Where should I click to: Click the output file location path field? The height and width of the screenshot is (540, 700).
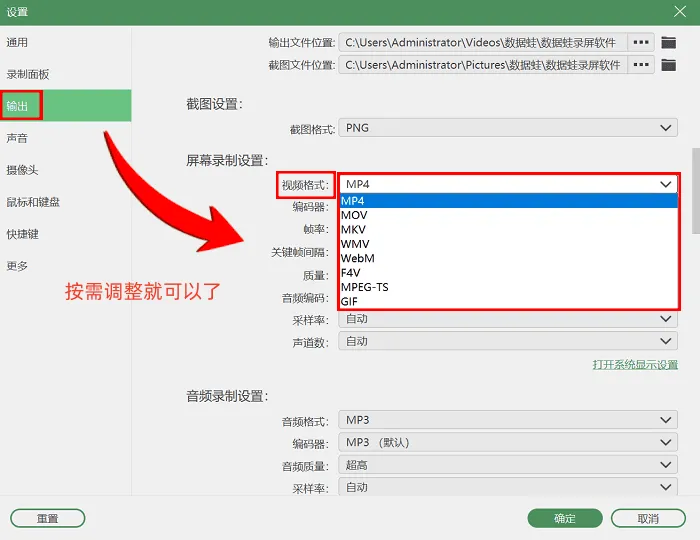coord(483,42)
